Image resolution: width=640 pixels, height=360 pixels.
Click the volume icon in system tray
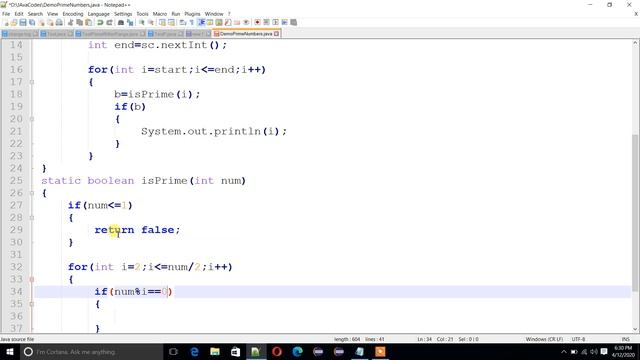coord(594,352)
